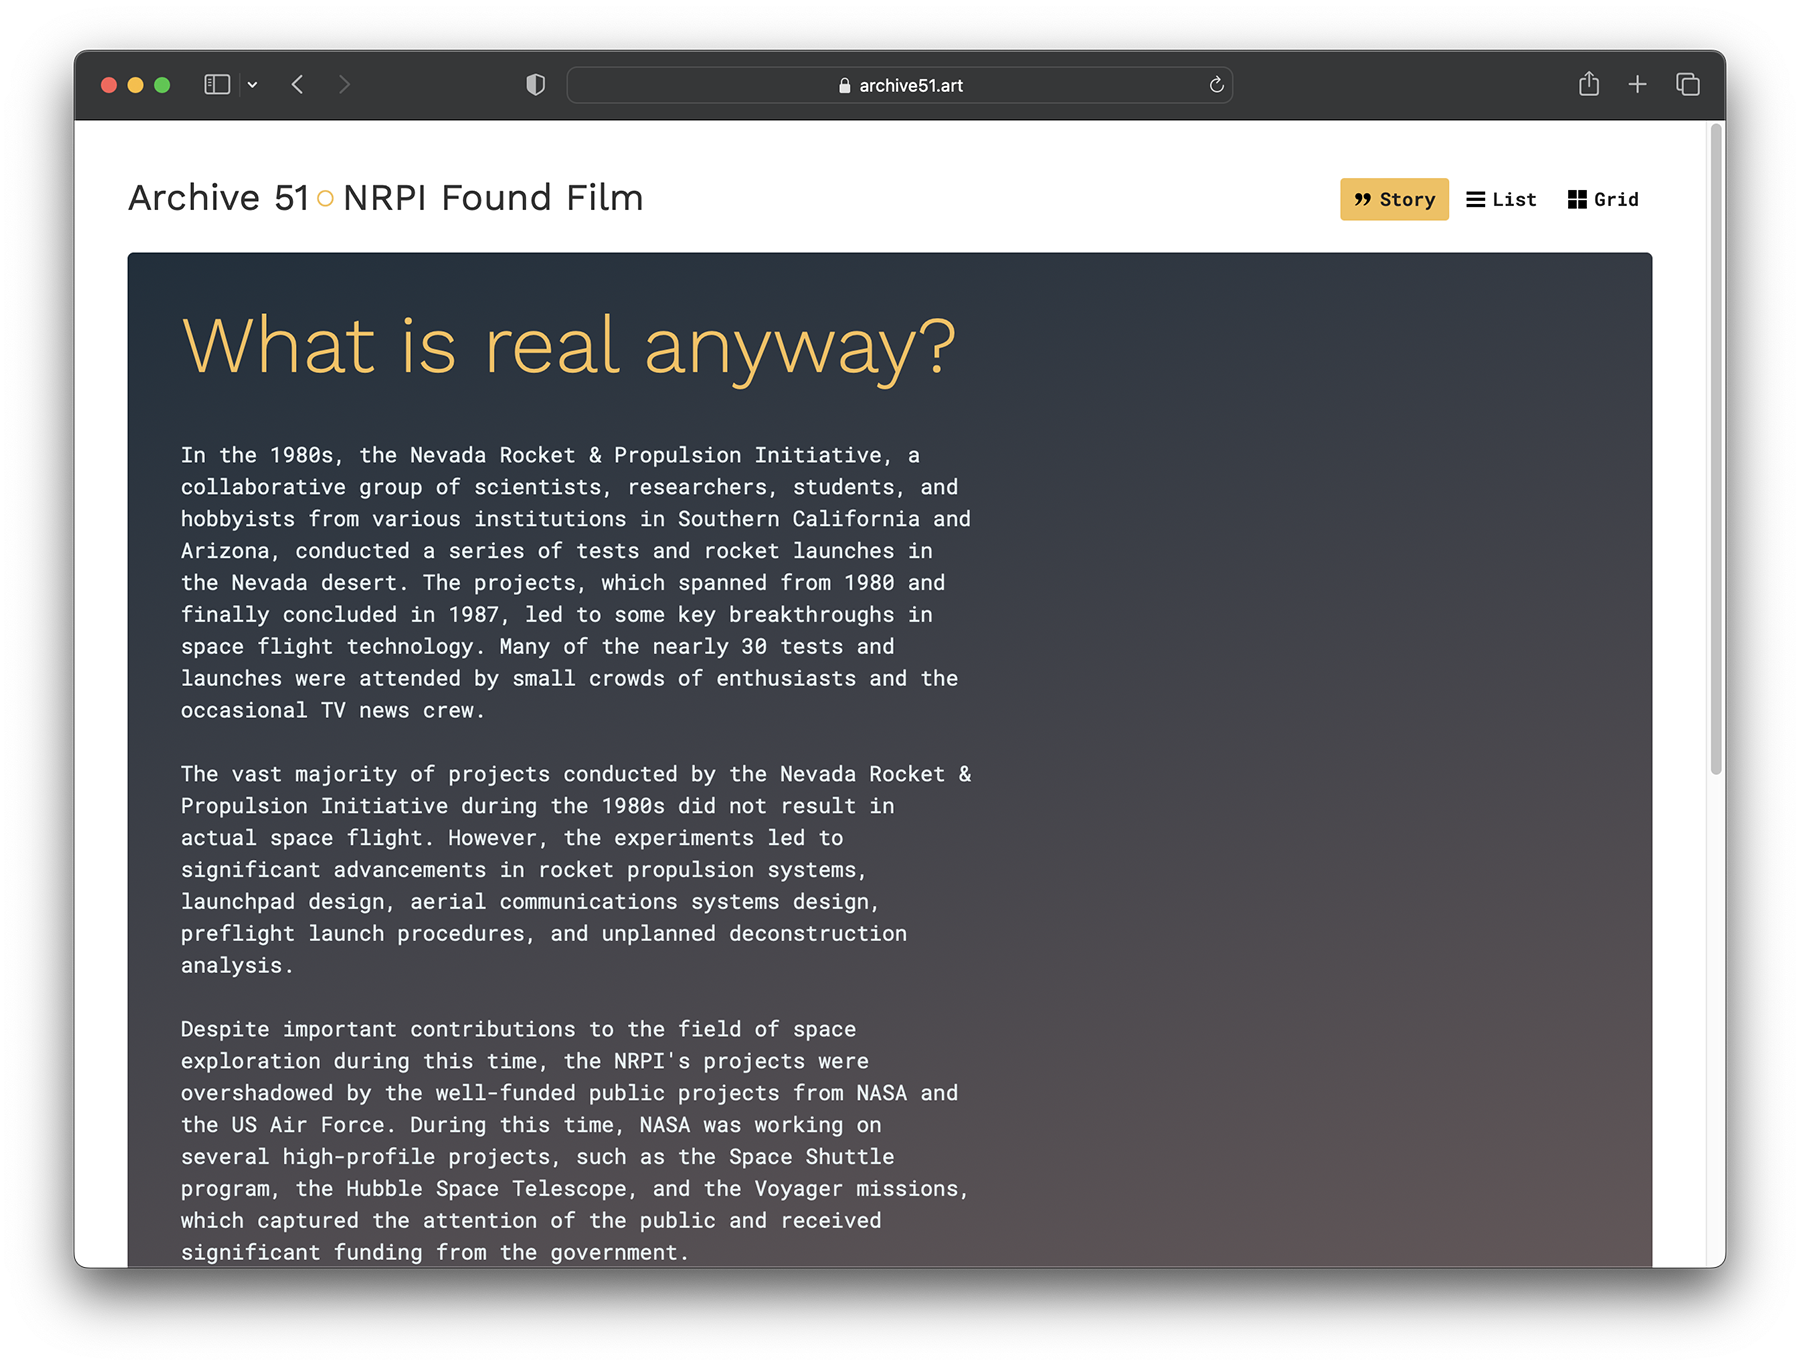Click the page vertical scrollbar
Viewport: 1800px width, 1366px height.
(x=1716, y=450)
